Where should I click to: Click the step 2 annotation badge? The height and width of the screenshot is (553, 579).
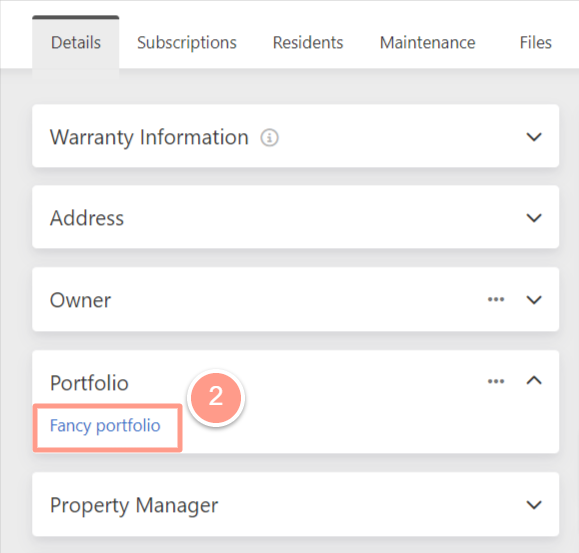point(216,397)
